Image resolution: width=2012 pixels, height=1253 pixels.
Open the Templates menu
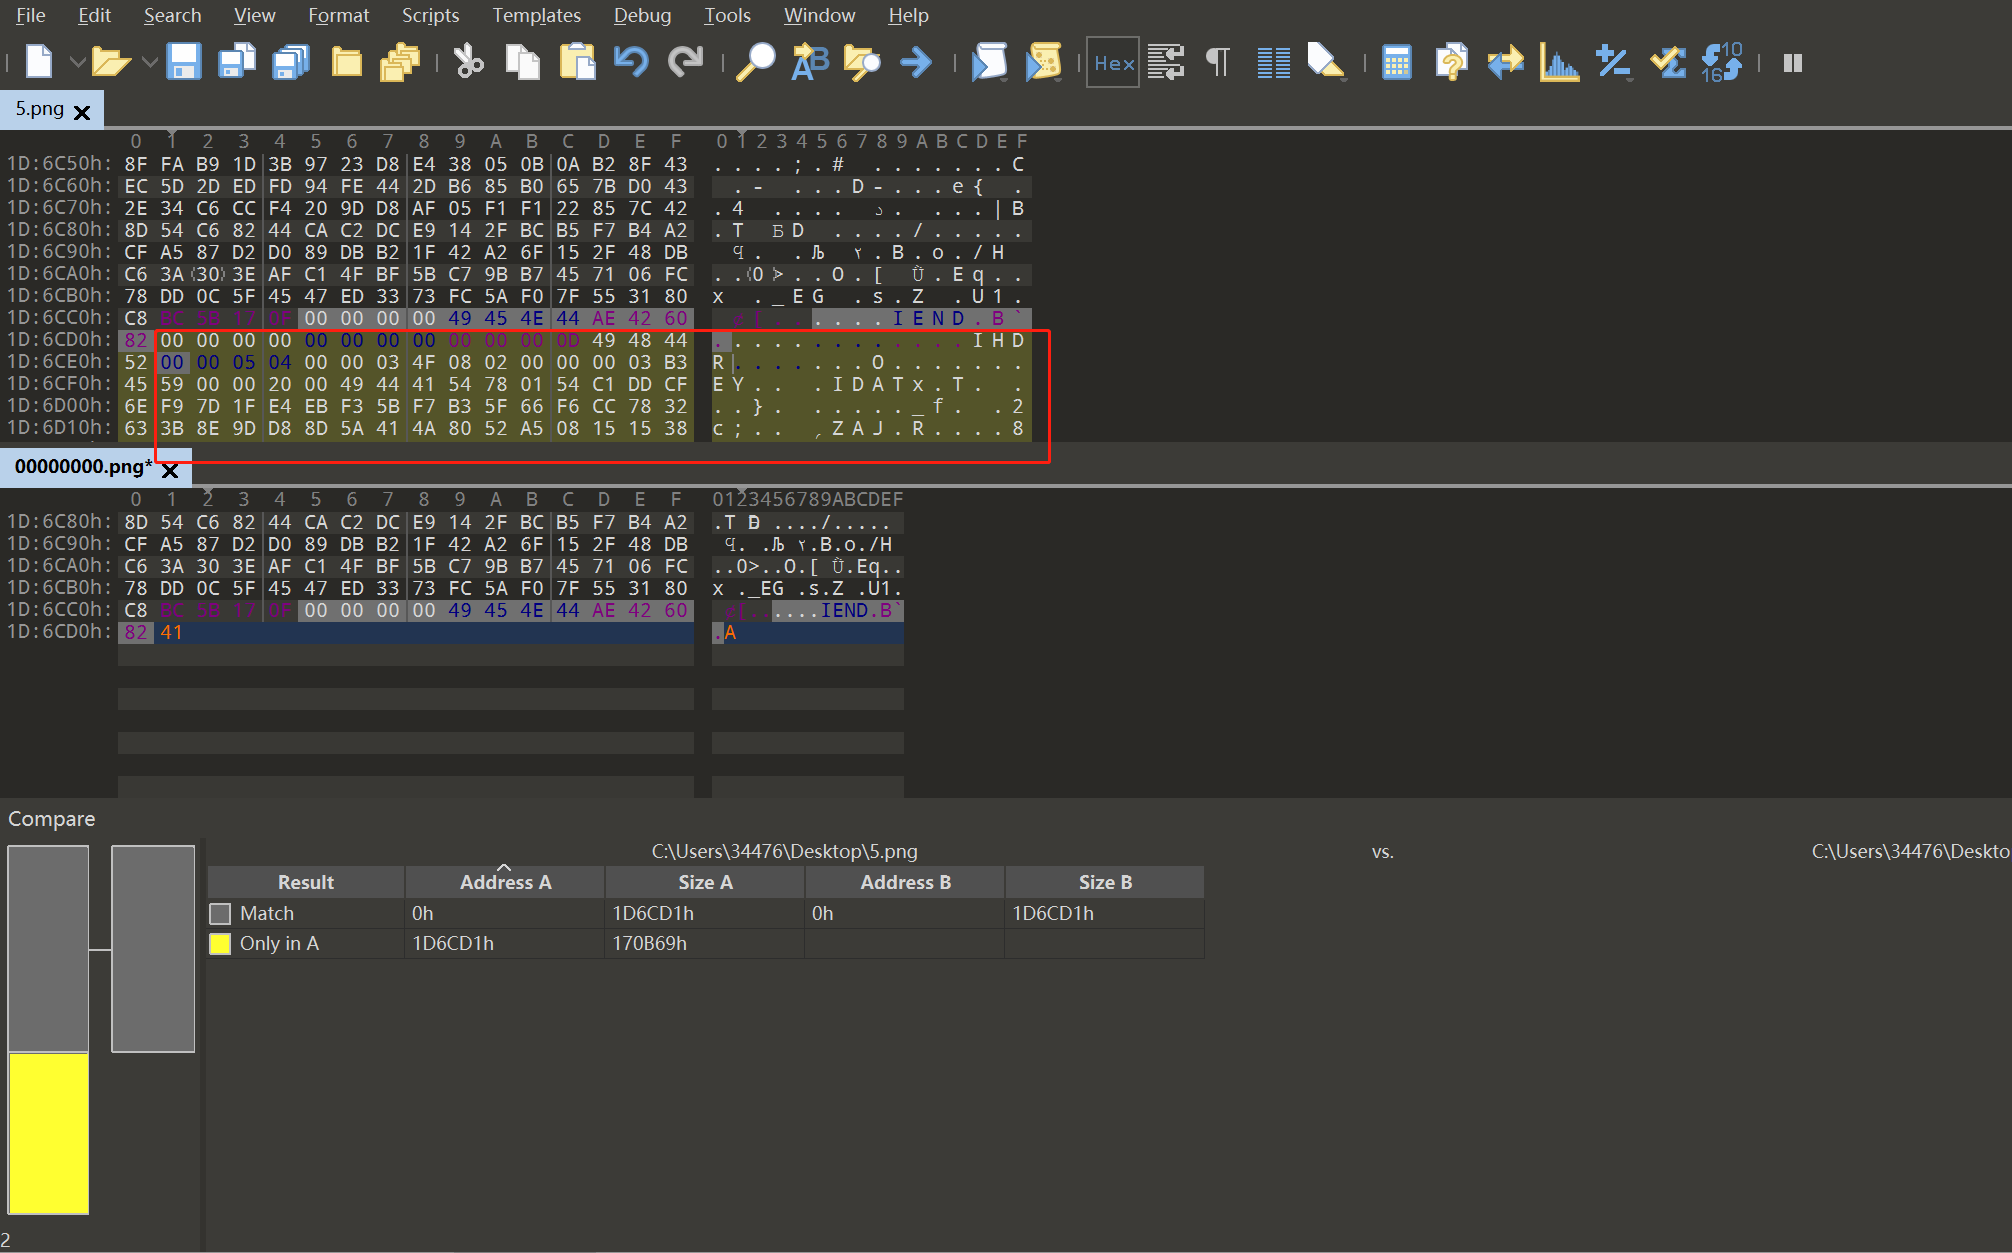click(536, 15)
